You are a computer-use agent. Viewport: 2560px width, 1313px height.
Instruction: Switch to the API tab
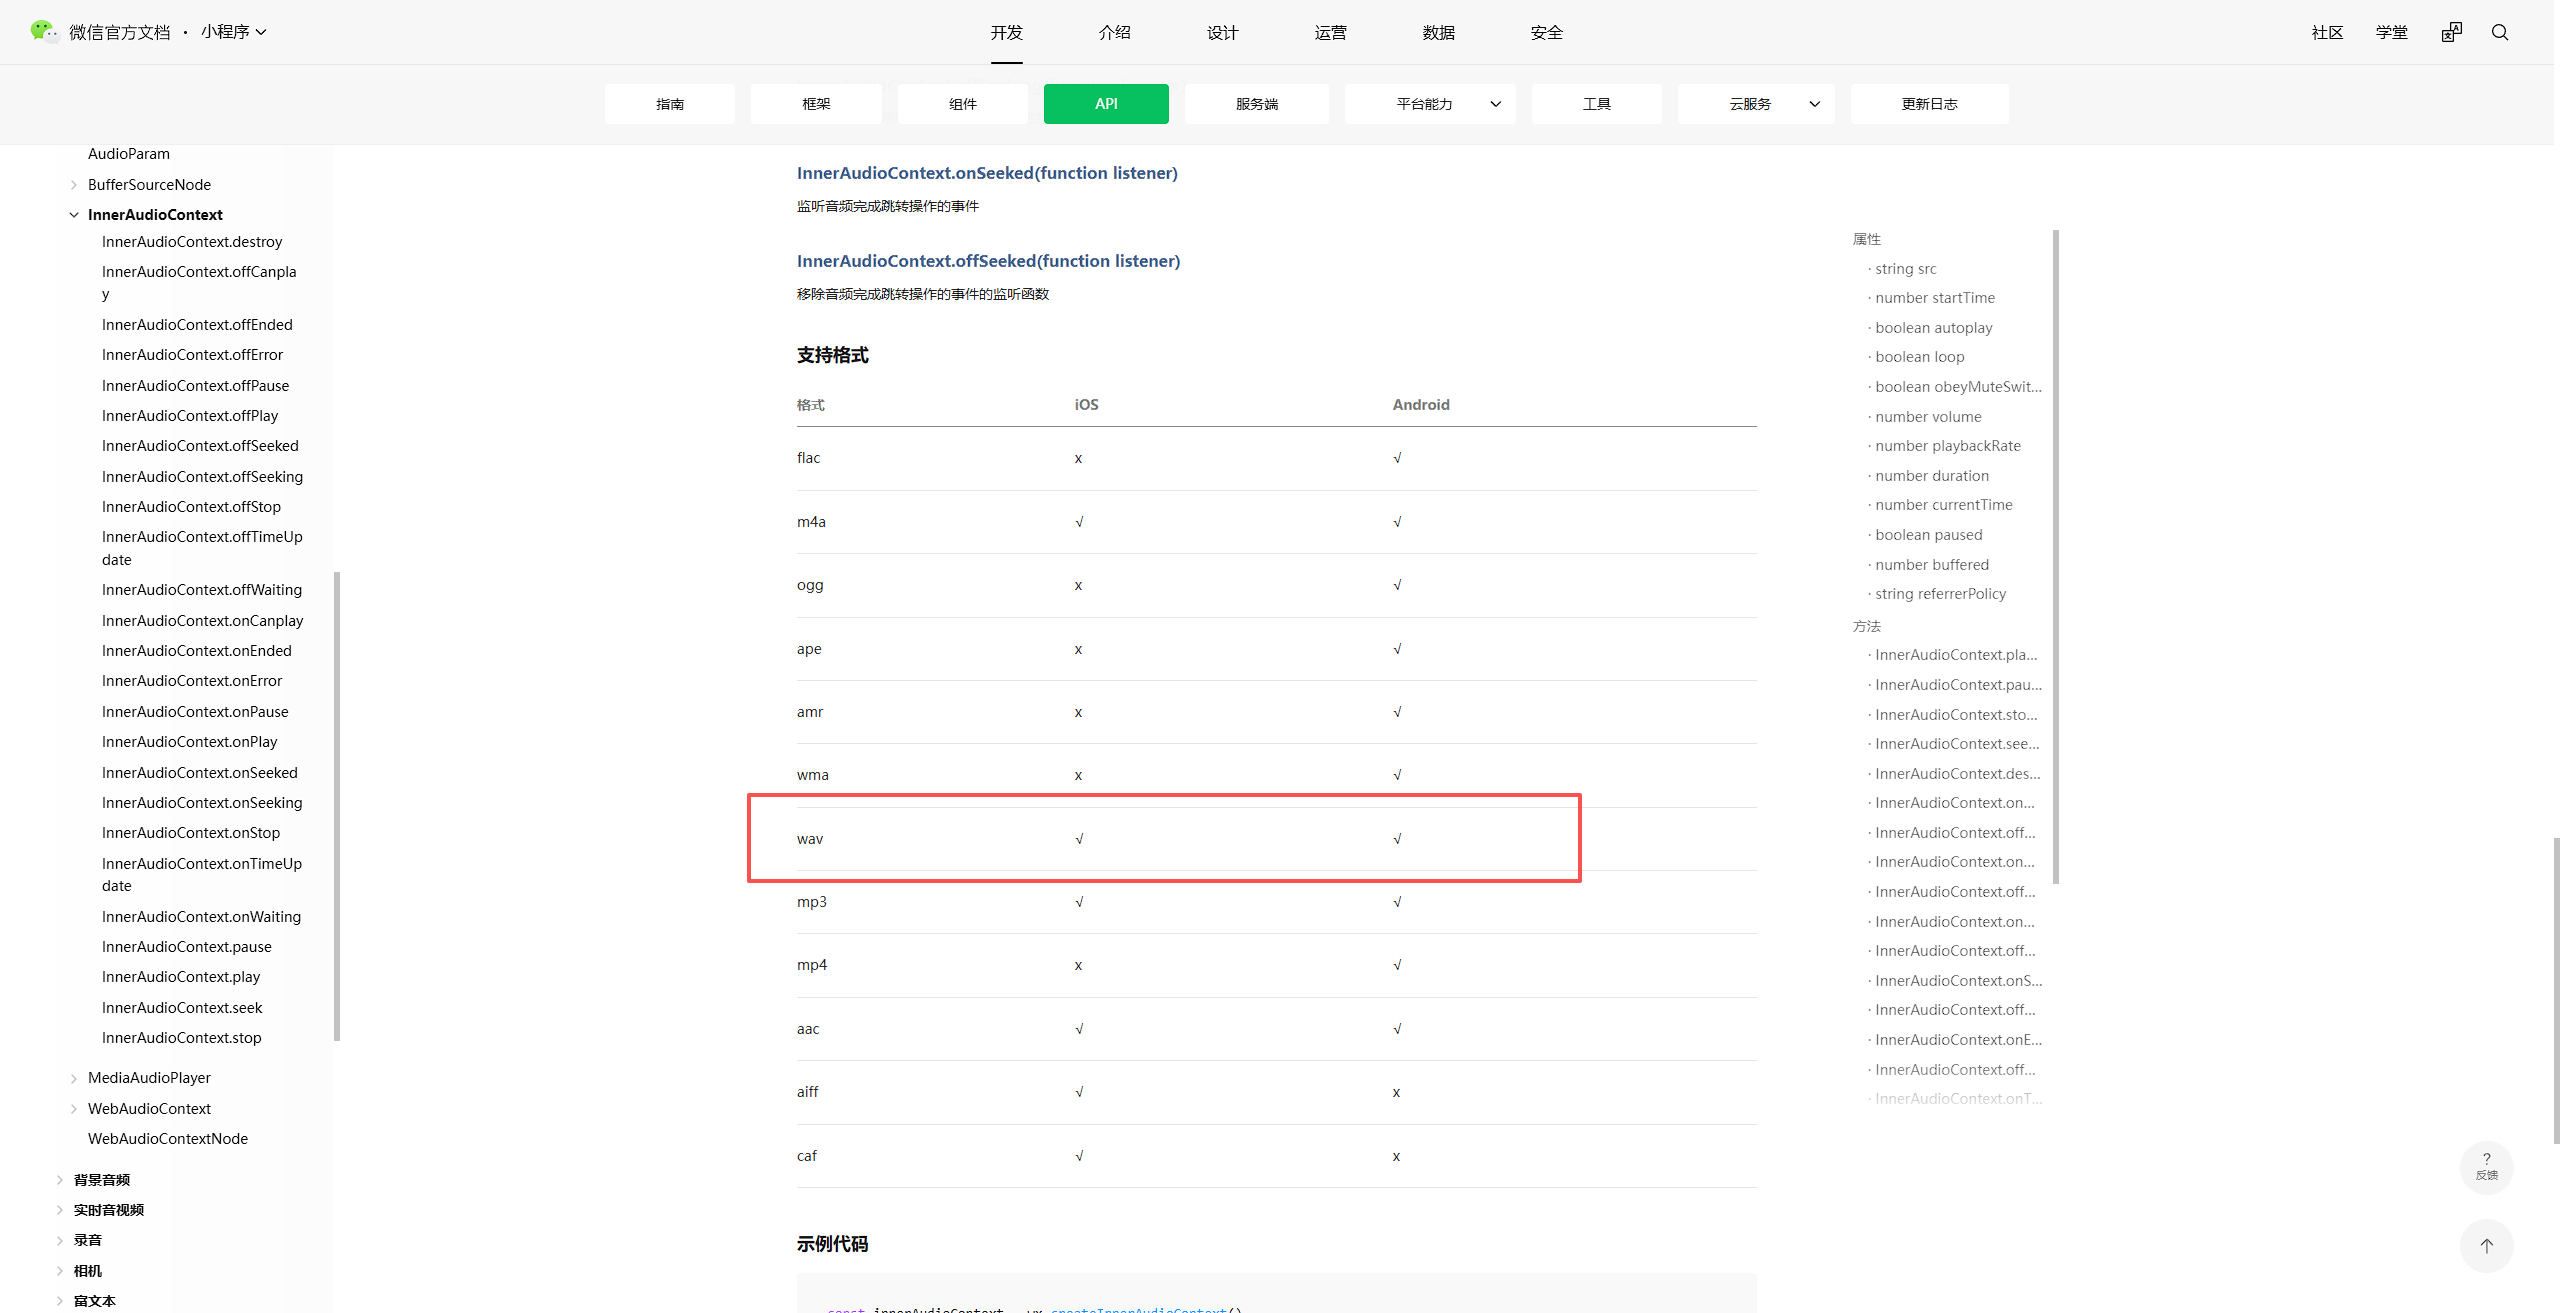click(1105, 104)
